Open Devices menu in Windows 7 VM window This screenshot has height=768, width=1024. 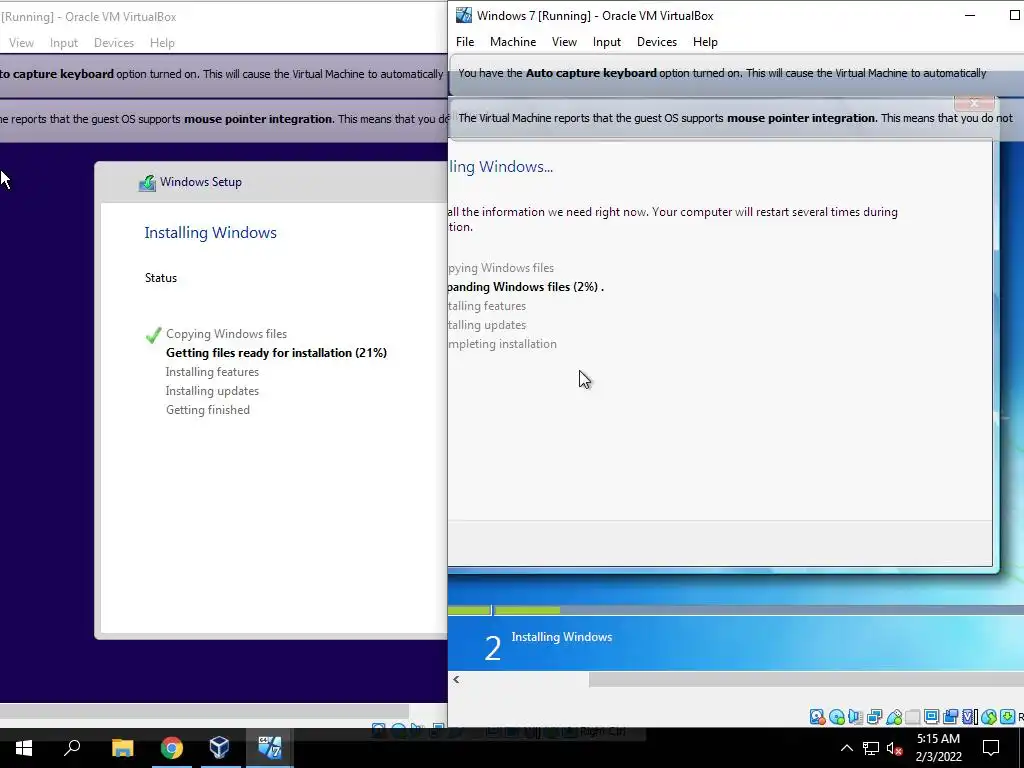coord(656,42)
